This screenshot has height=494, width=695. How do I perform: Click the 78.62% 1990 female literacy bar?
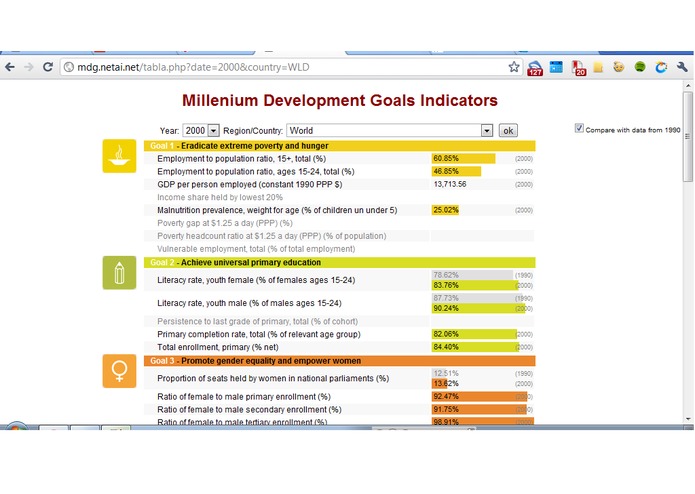pos(472,275)
